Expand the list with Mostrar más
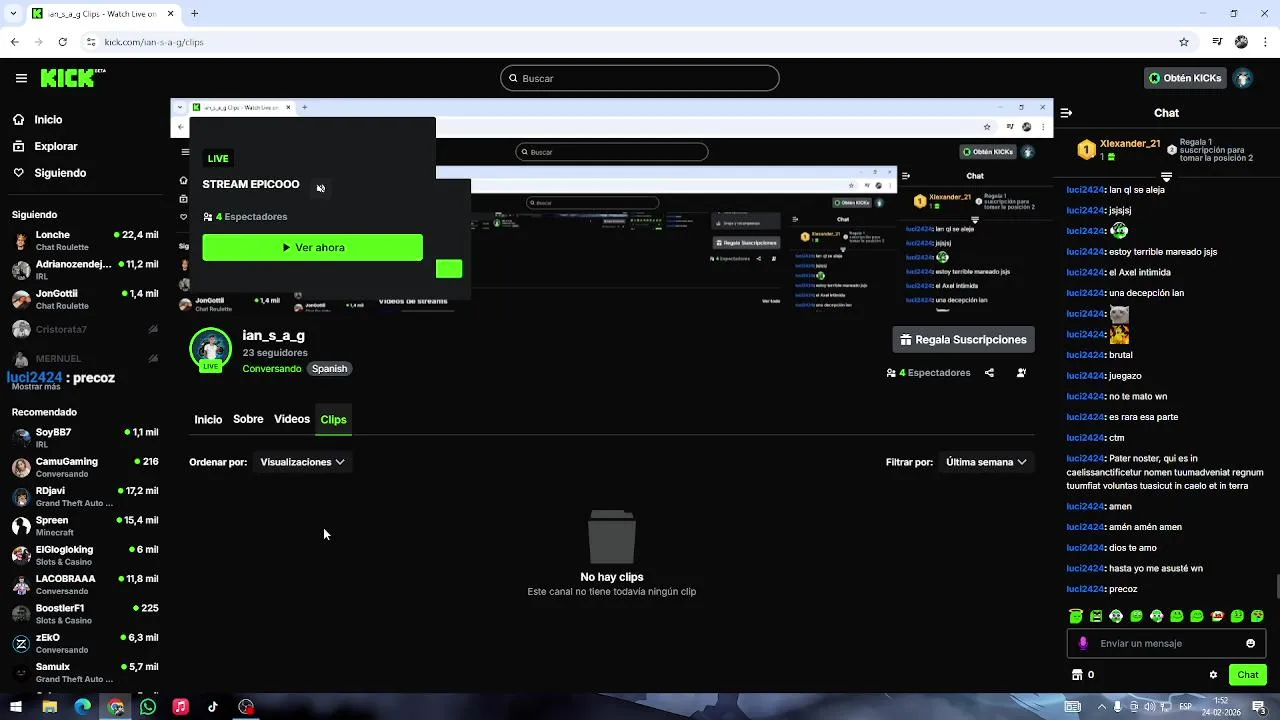Screen dimensions: 1280x720 pos(36,386)
